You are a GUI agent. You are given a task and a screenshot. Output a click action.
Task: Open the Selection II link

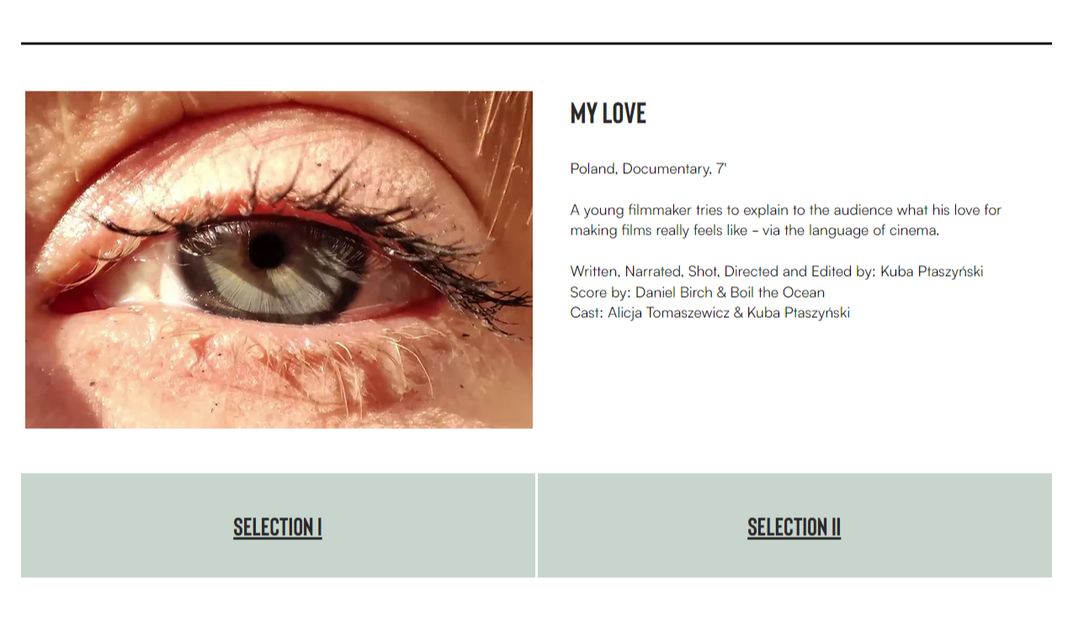click(x=794, y=527)
